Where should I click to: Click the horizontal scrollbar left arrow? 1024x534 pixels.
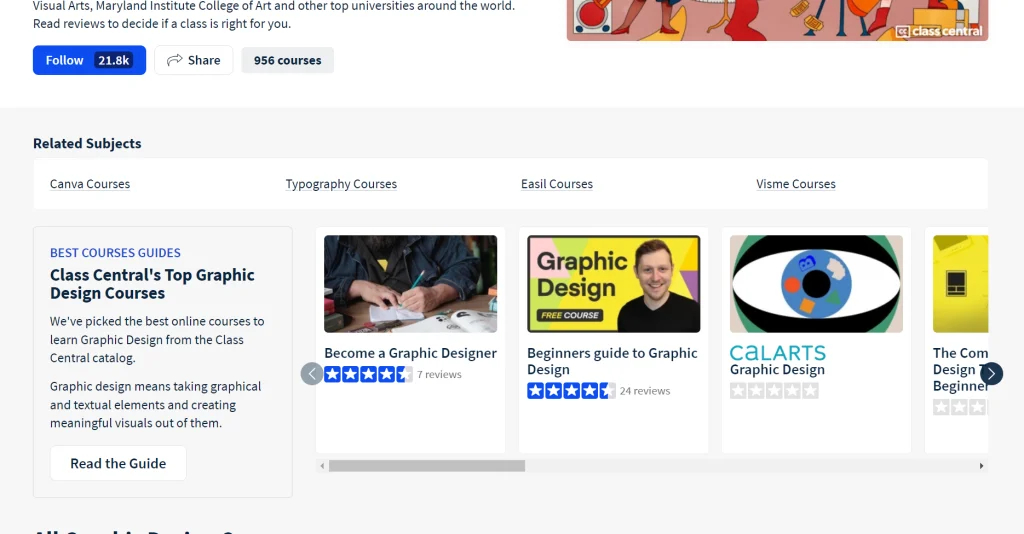[322, 466]
